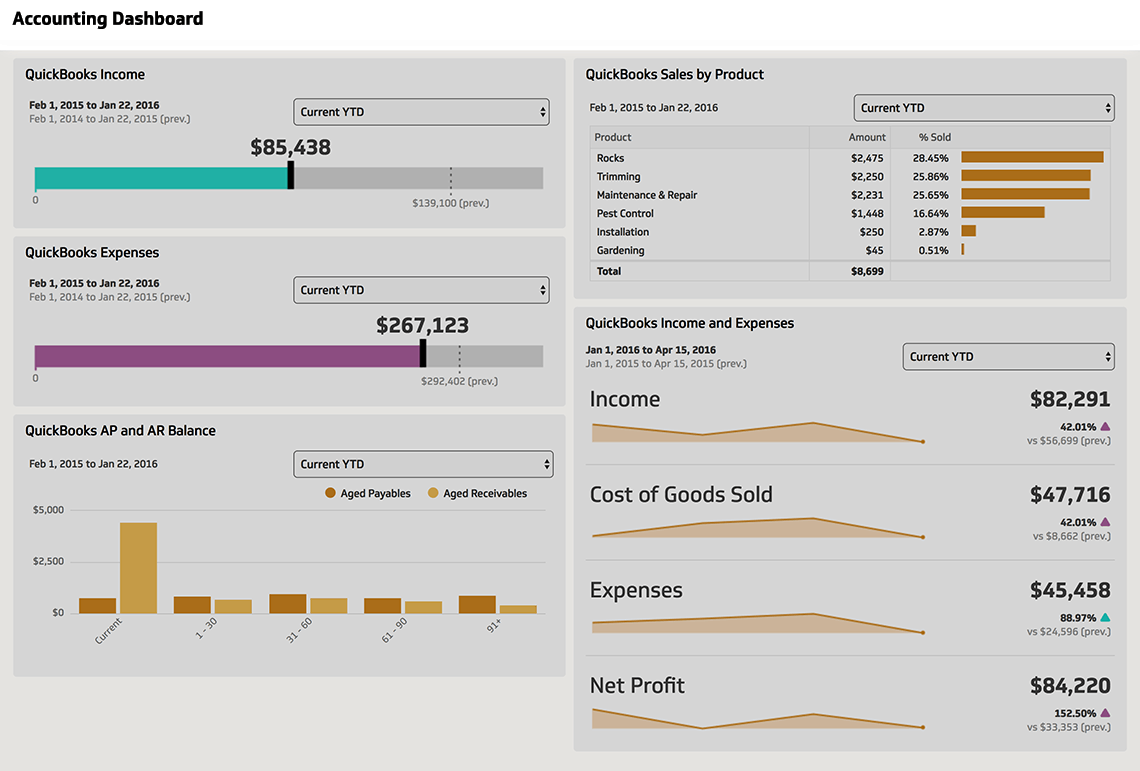This screenshot has width=1140, height=771.
Task: Click the teal trend triangle beside 88.97%
Action: click(1105, 618)
